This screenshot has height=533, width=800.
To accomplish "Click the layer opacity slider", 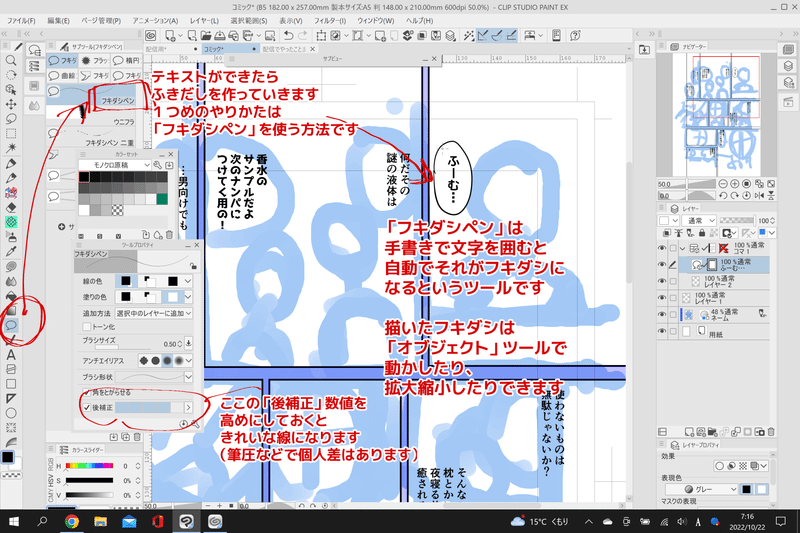I will pos(736,220).
